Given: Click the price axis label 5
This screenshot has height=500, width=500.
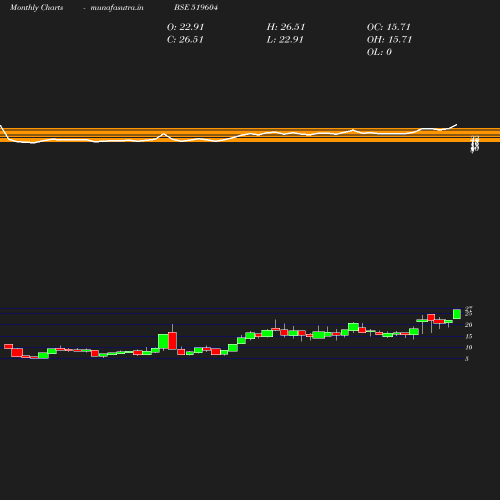Looking at the screenshot, I should tap(467, 359).
